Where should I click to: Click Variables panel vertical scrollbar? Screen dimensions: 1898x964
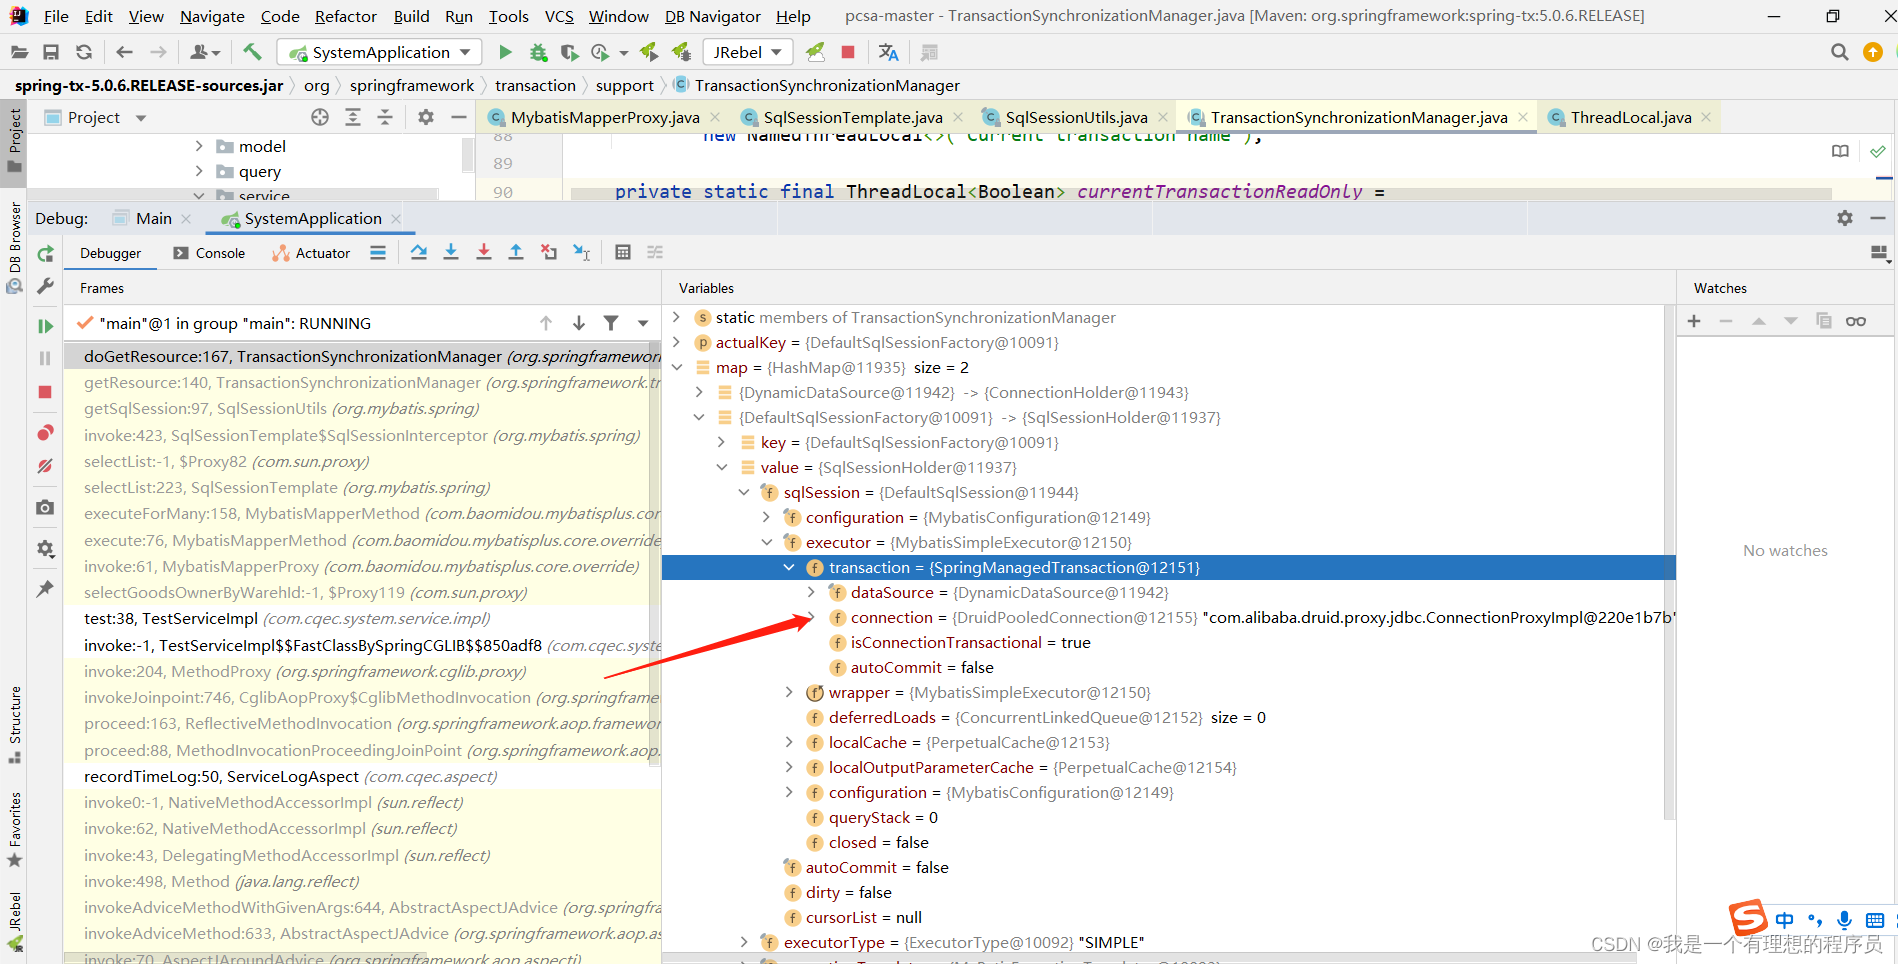pos(1668,560)
